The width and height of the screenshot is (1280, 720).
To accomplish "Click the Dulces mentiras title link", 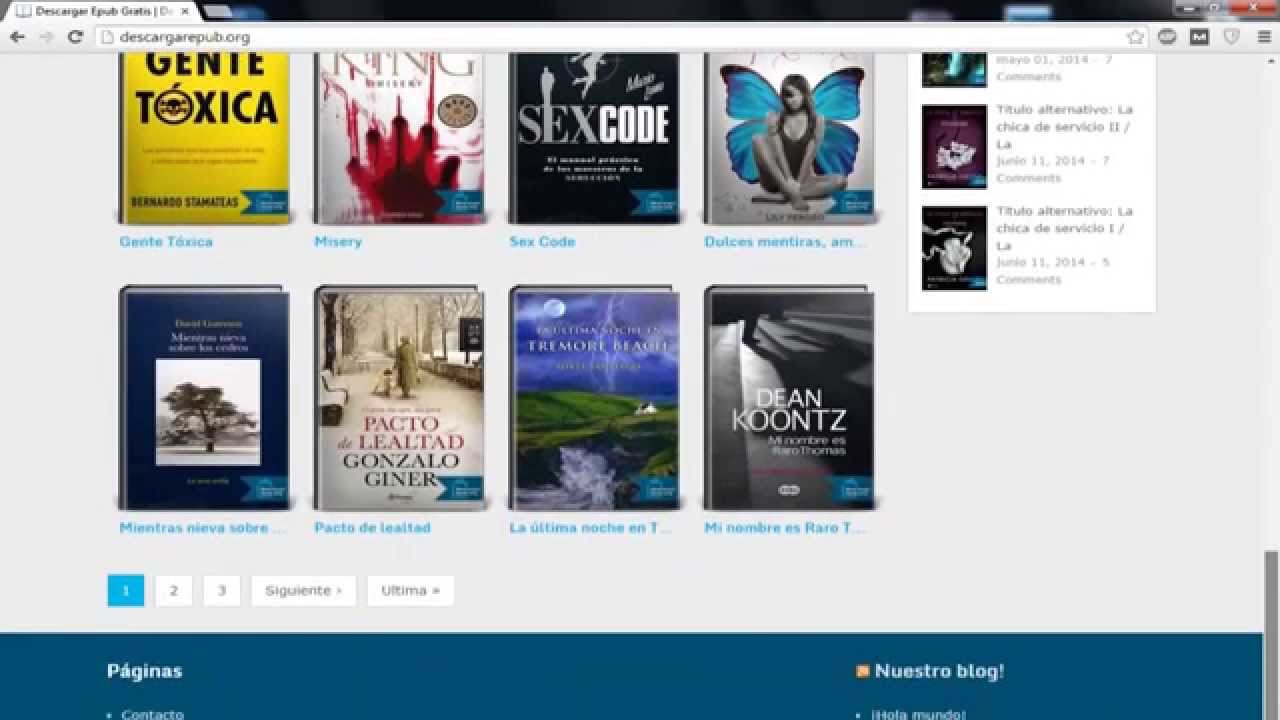I will 785,242.
